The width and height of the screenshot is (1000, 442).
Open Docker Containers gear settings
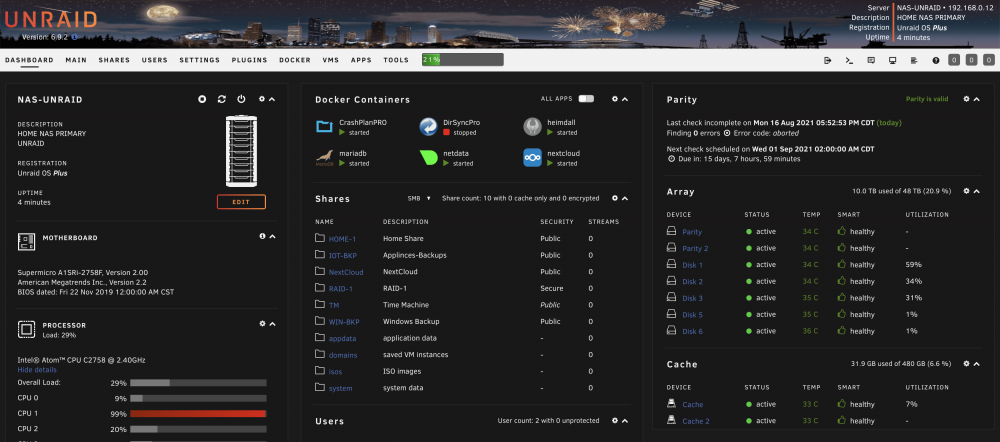click(615, 99)
